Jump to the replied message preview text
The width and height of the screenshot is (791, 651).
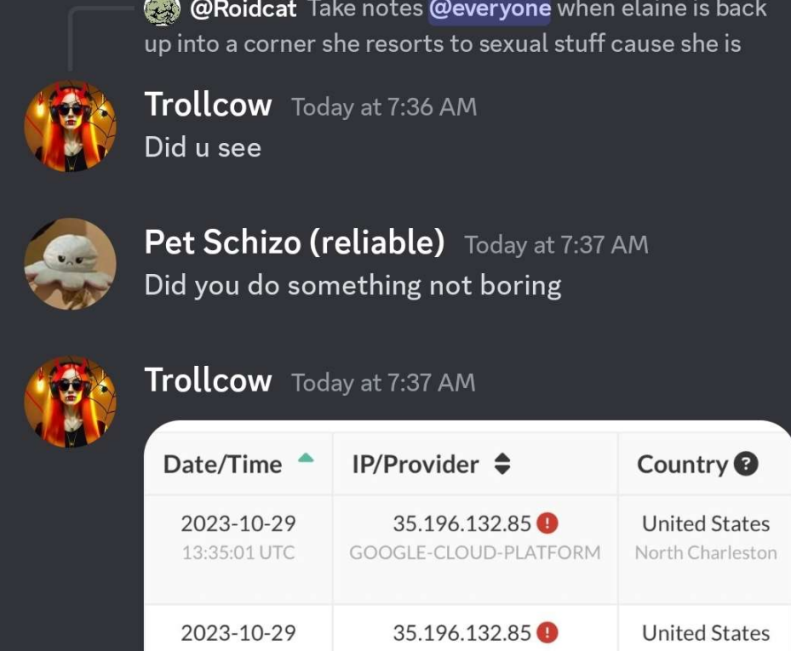[442, 44]
